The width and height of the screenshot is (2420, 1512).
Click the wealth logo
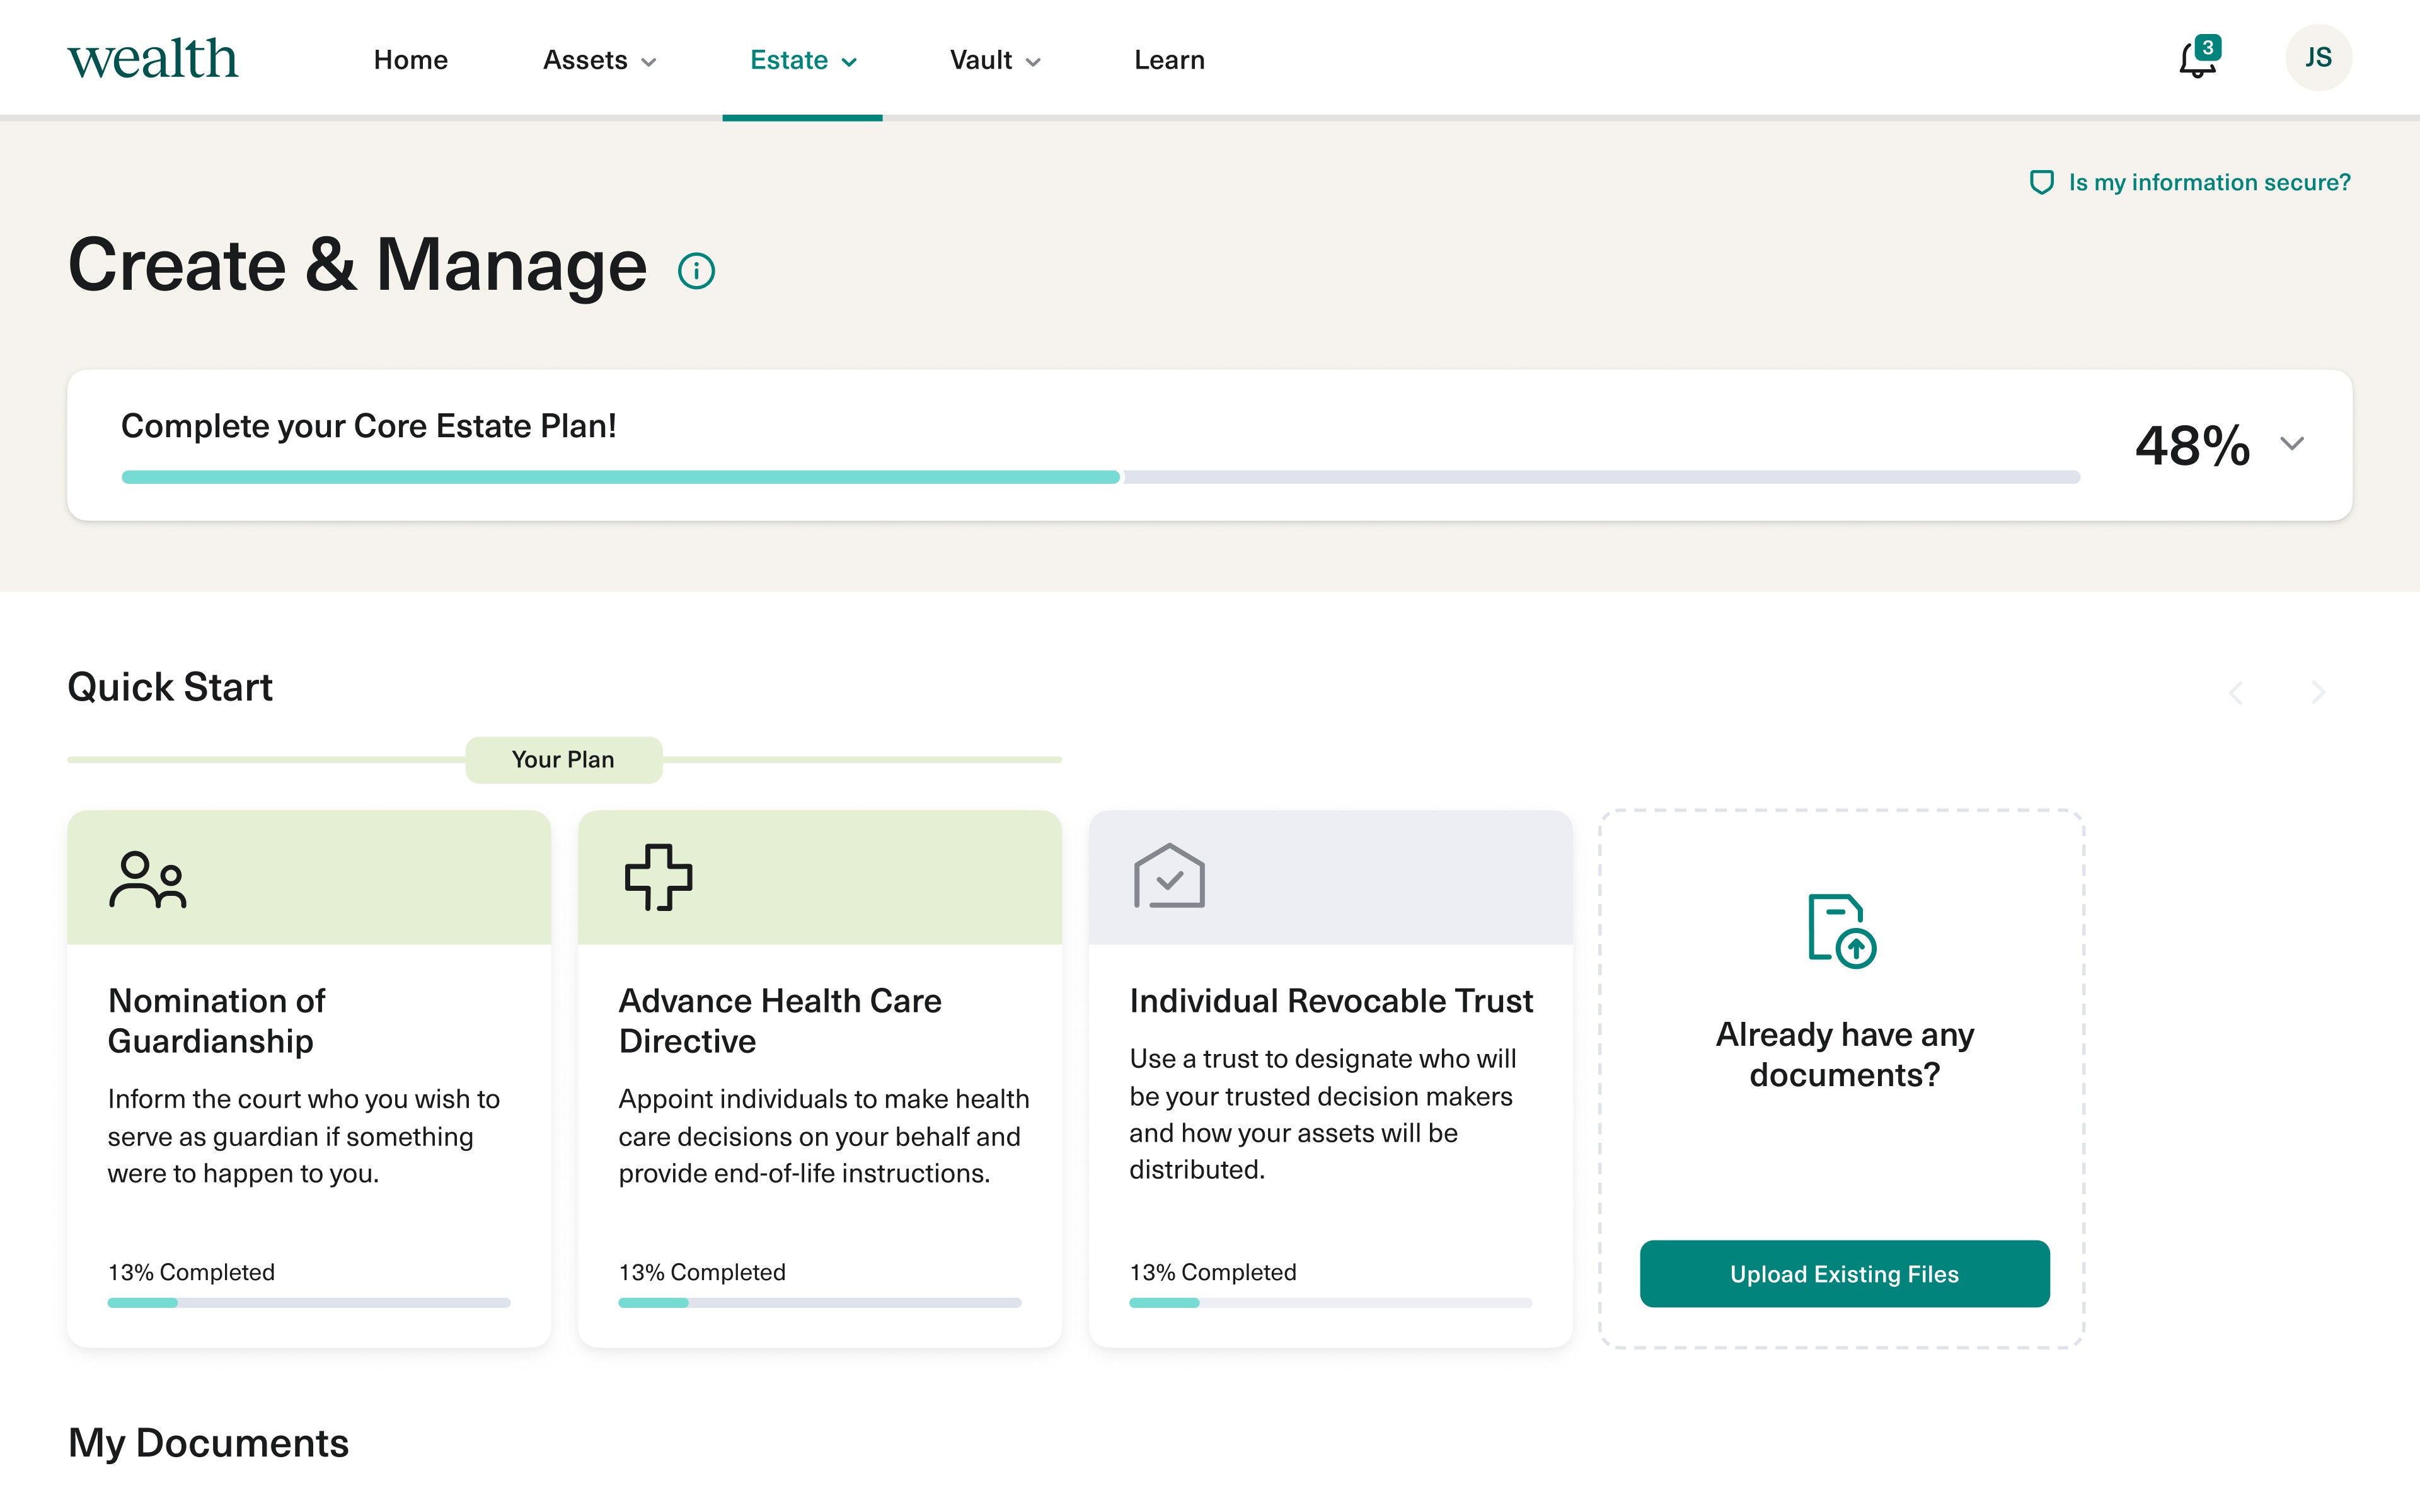tap(153, 59)
